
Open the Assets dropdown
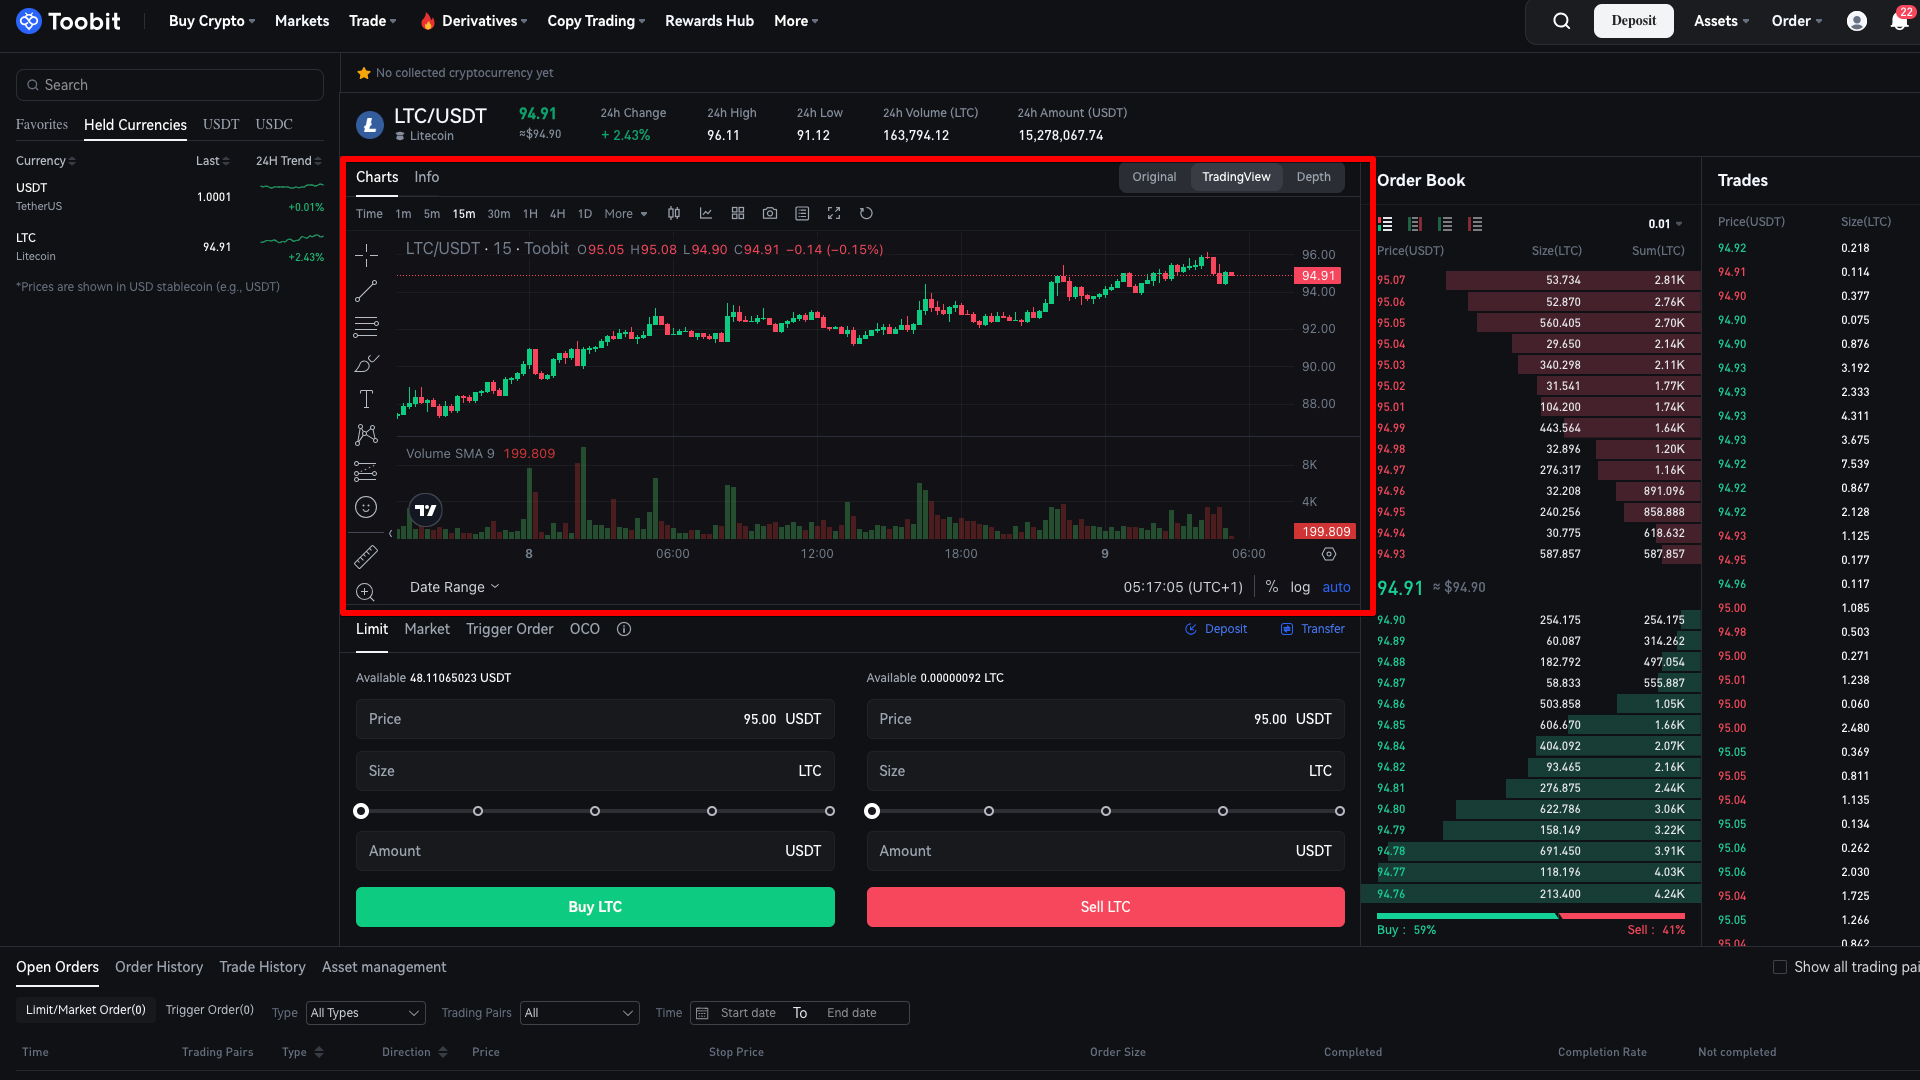point(1721,21)
